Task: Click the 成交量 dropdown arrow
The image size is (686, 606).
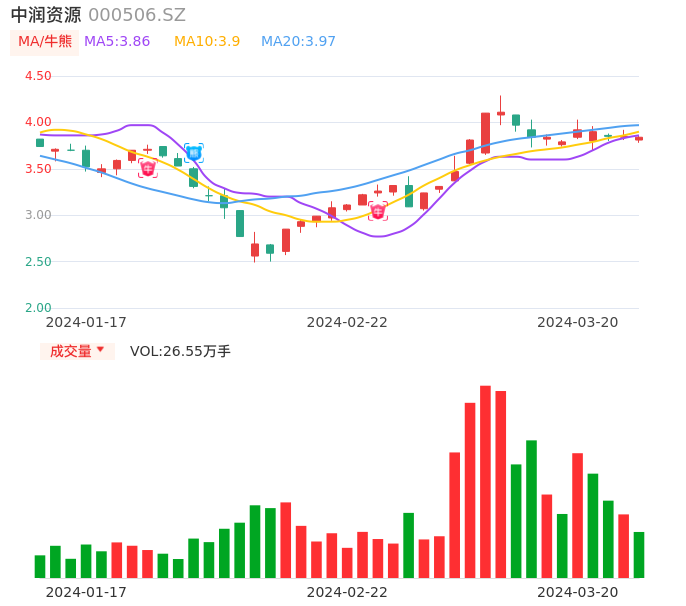Action: coord(100,350)
